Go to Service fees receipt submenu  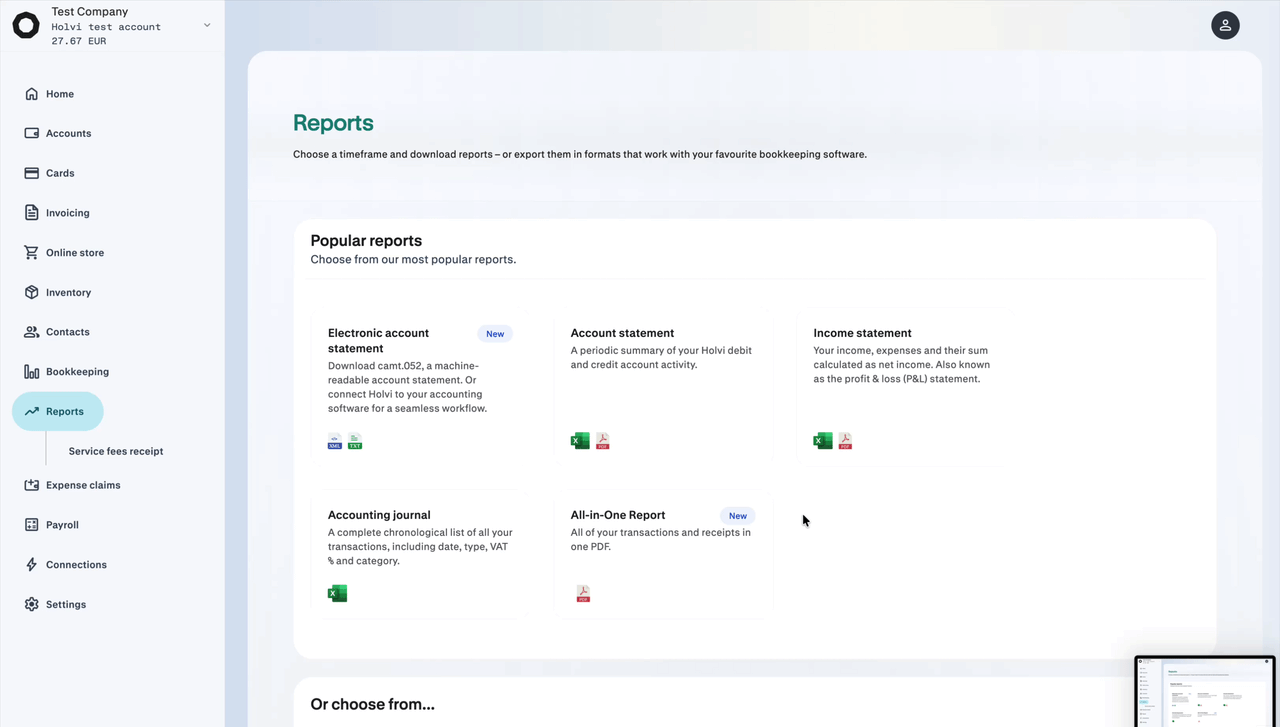coord(116,451)
